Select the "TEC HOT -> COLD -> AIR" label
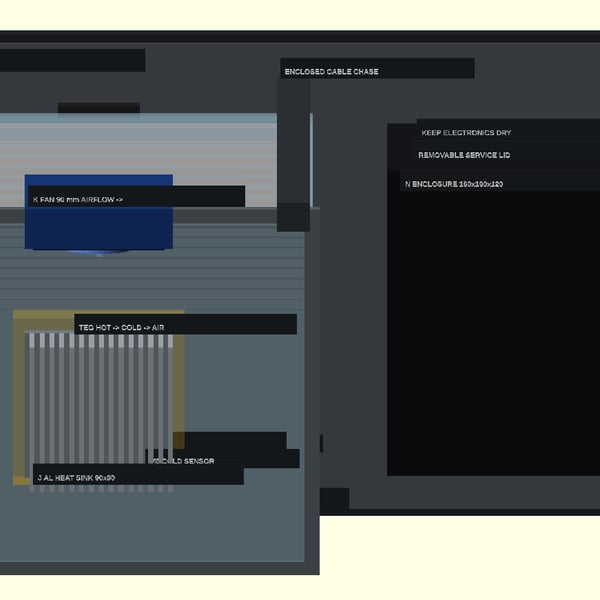This screenshot has height=600, width=600. point(186,324)
